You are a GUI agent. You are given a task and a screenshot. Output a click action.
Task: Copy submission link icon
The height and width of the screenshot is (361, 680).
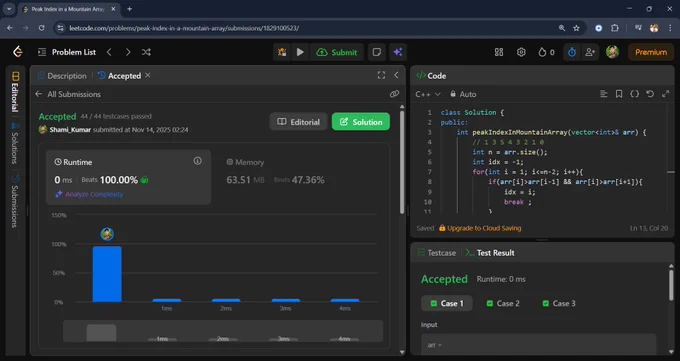click(394, 94)
